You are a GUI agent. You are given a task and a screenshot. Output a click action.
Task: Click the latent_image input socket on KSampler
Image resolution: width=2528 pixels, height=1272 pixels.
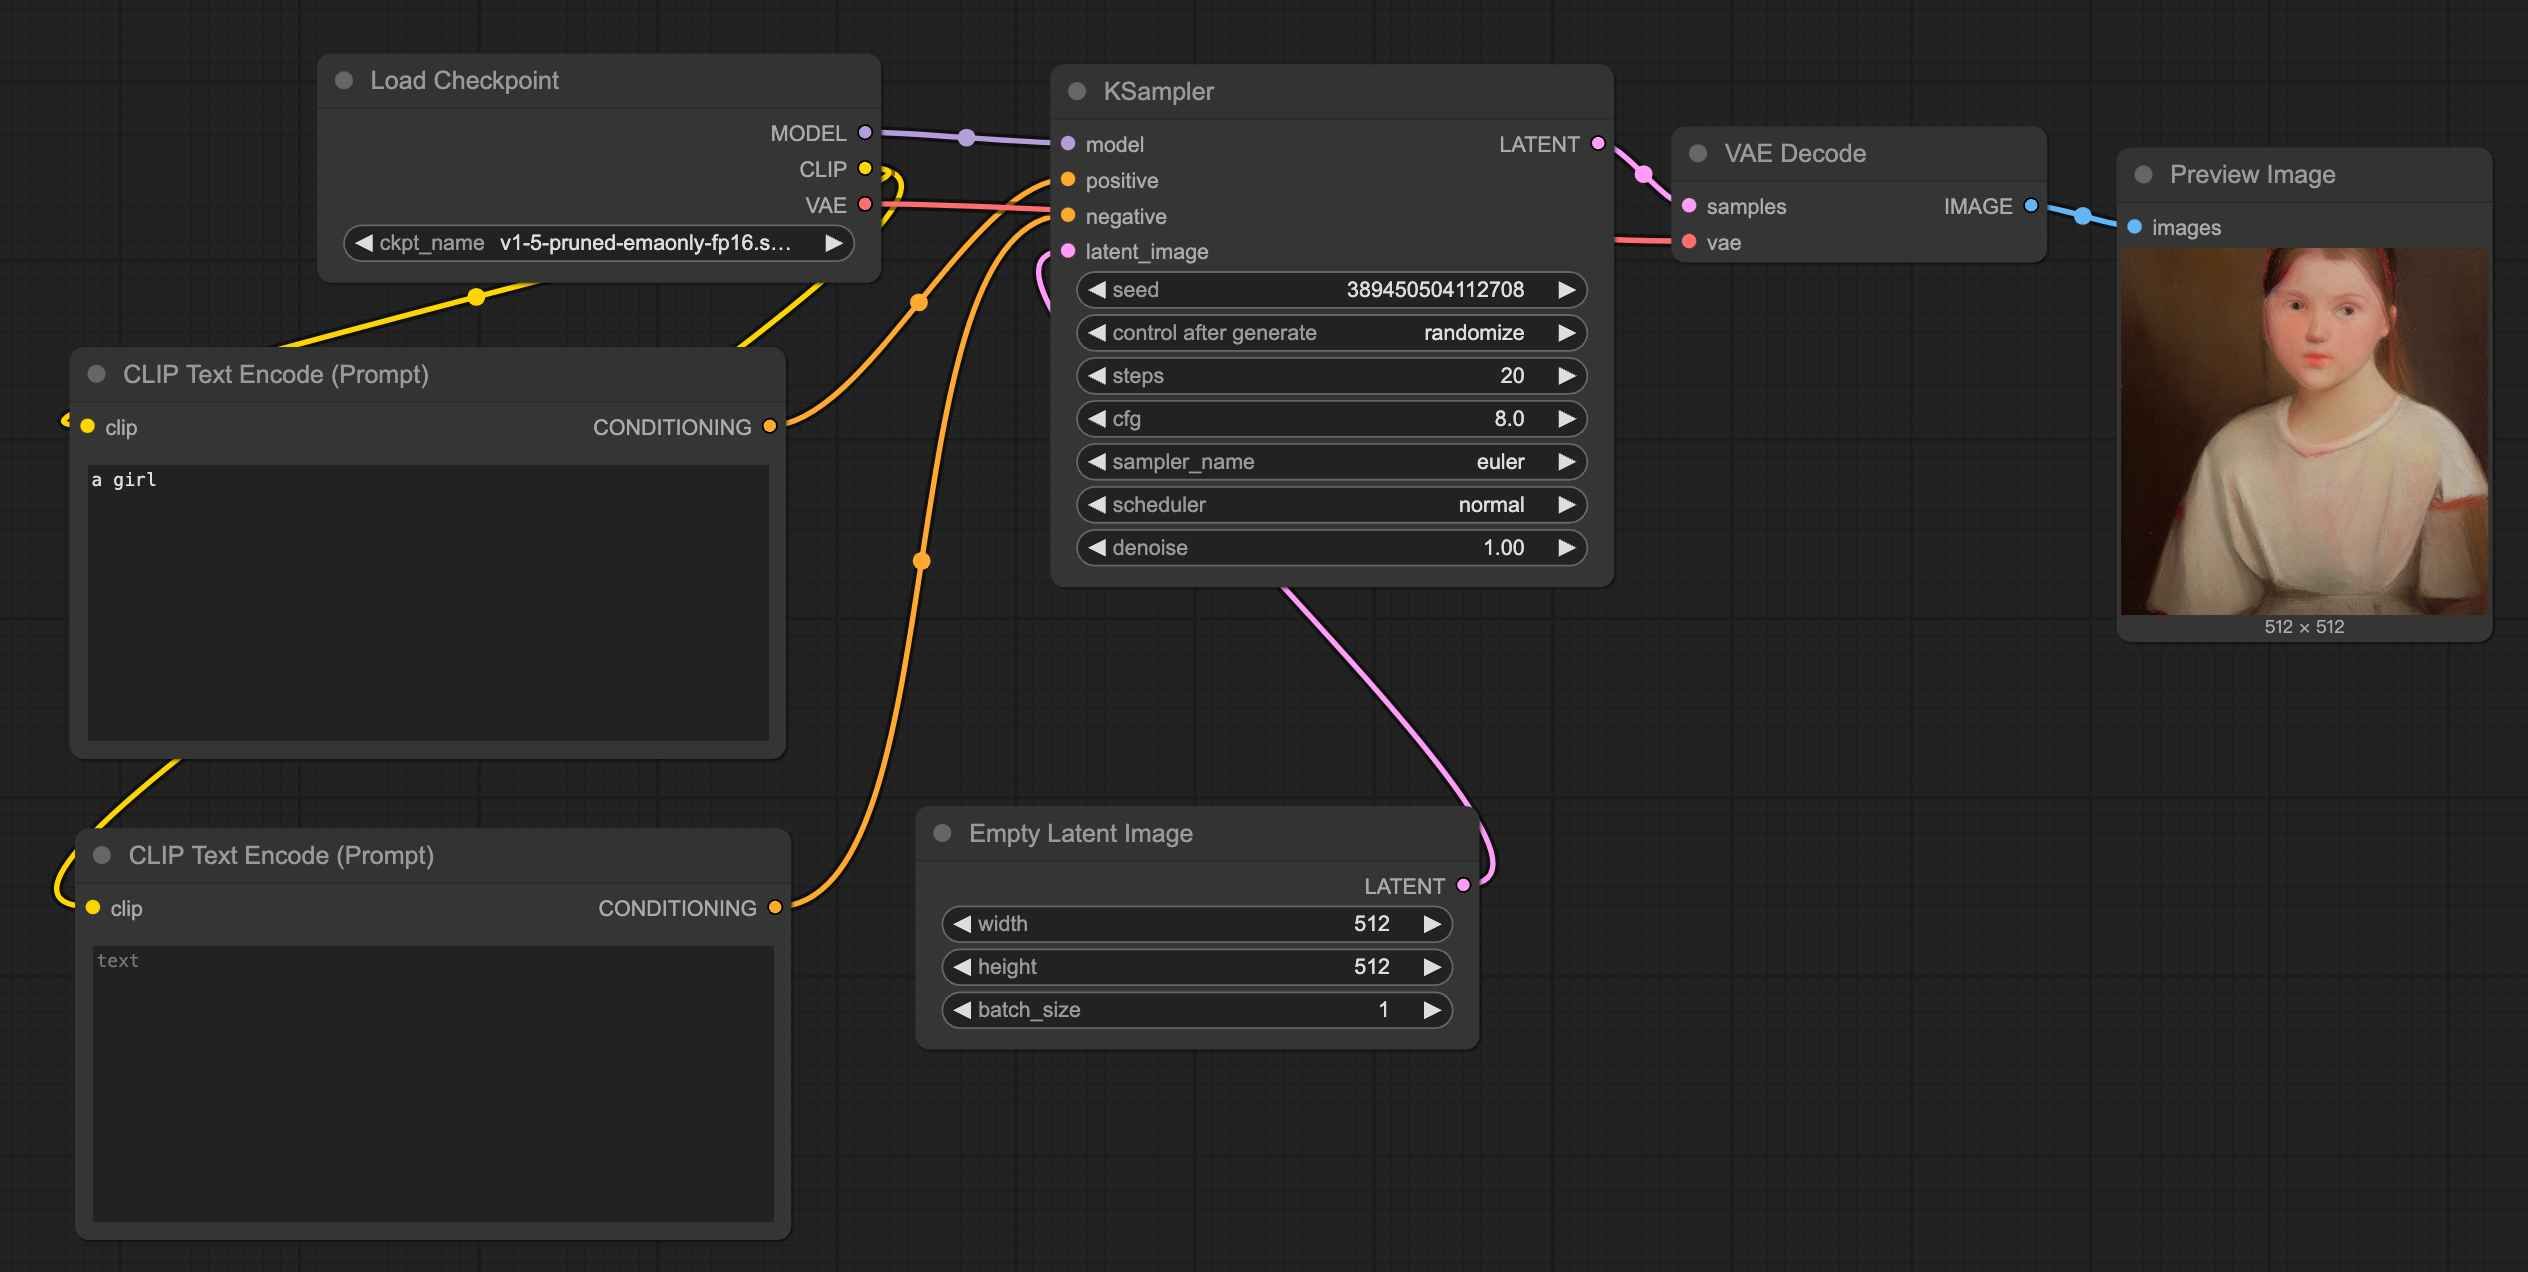pos(1068,251)
